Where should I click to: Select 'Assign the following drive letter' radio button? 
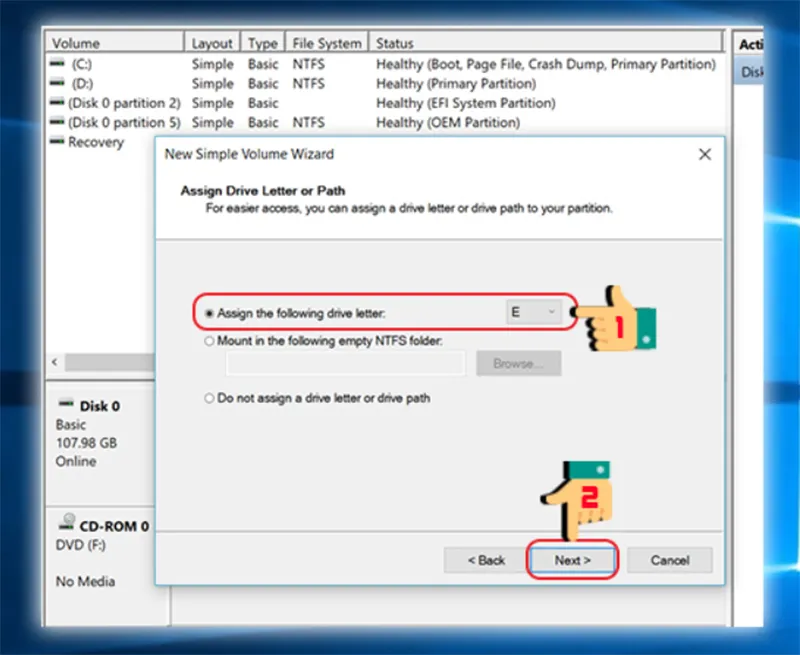[x=209, y=313]
